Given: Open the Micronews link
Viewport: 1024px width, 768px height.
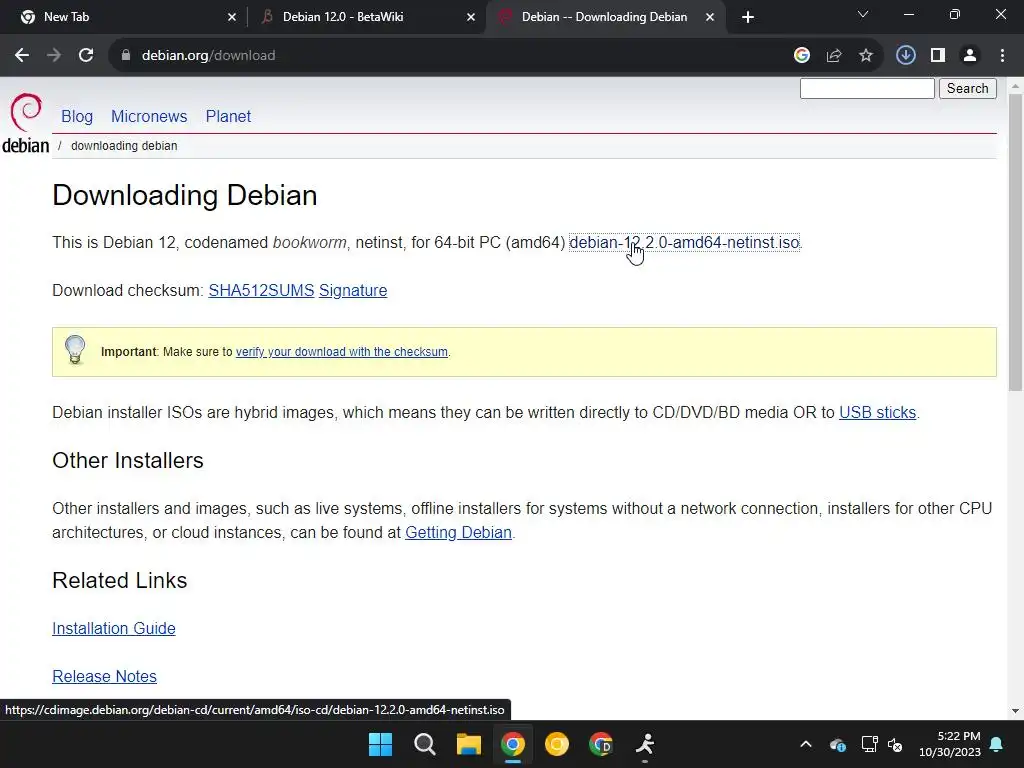Looking at the screenshot, I should click(x=149, y=116).
